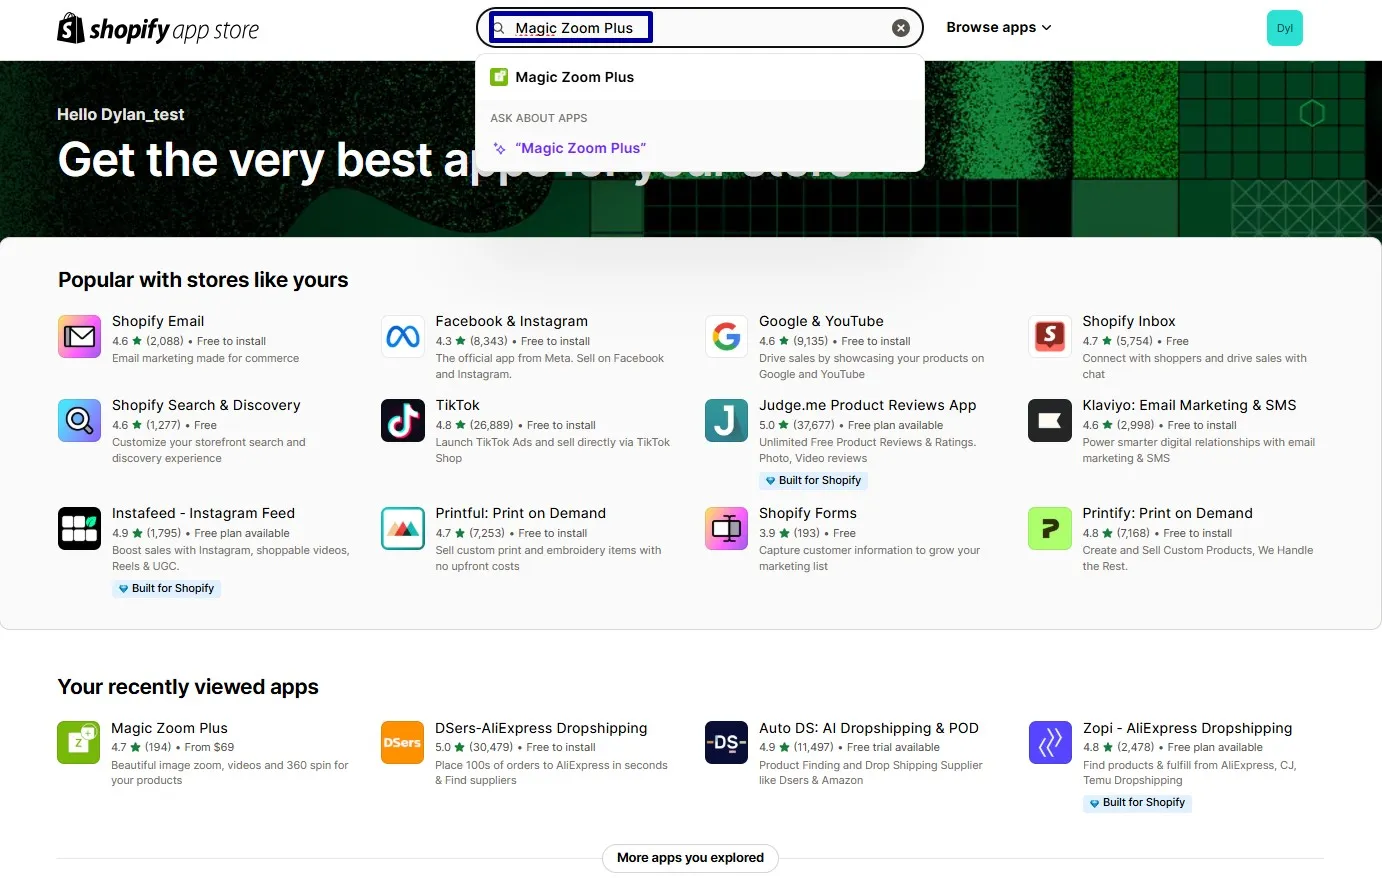Click the Klaviyo app icon
This screenshot has height=878, width=1382.
[x=1050, y=420]
